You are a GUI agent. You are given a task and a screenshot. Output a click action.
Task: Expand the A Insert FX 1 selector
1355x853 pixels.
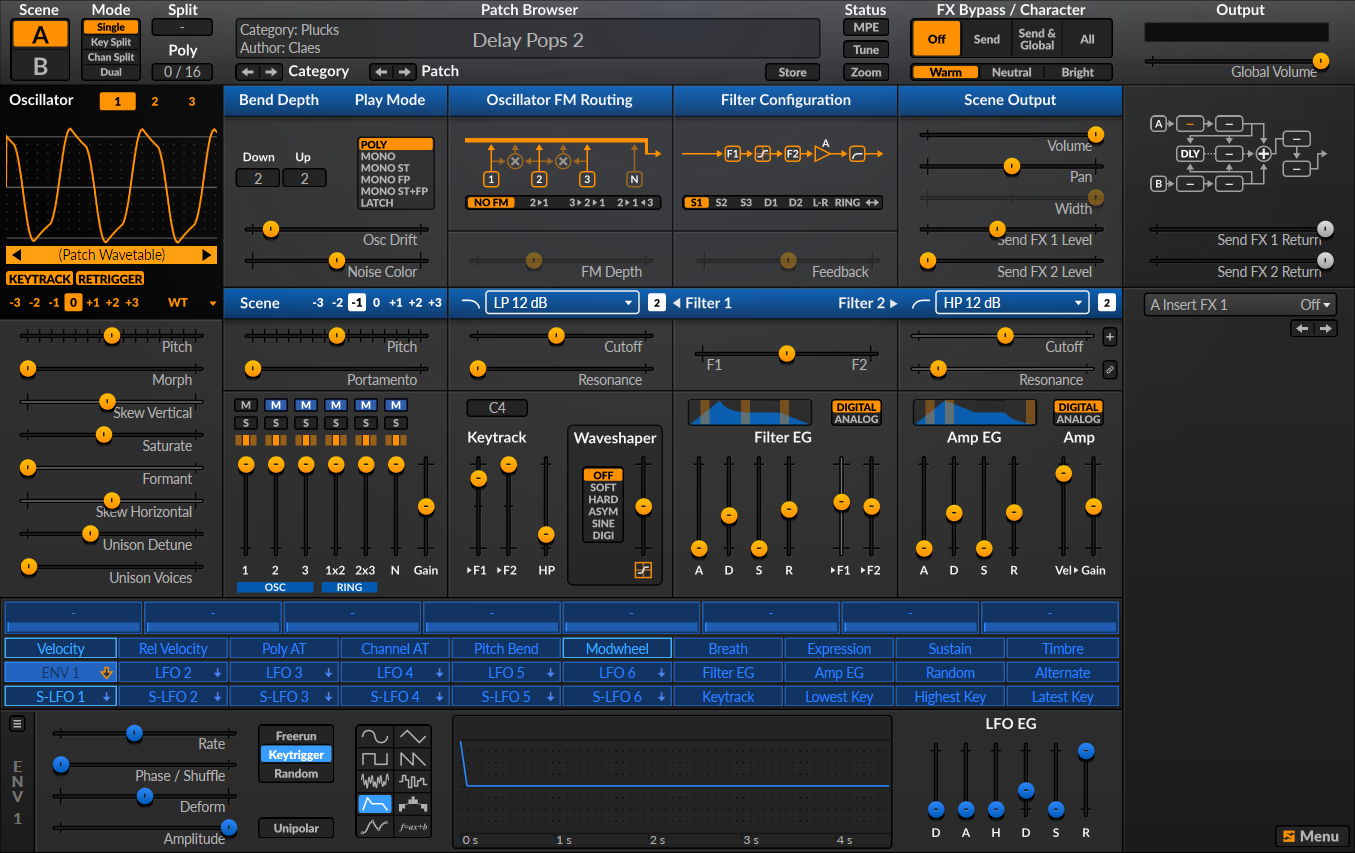click(x=1240, y=305)
